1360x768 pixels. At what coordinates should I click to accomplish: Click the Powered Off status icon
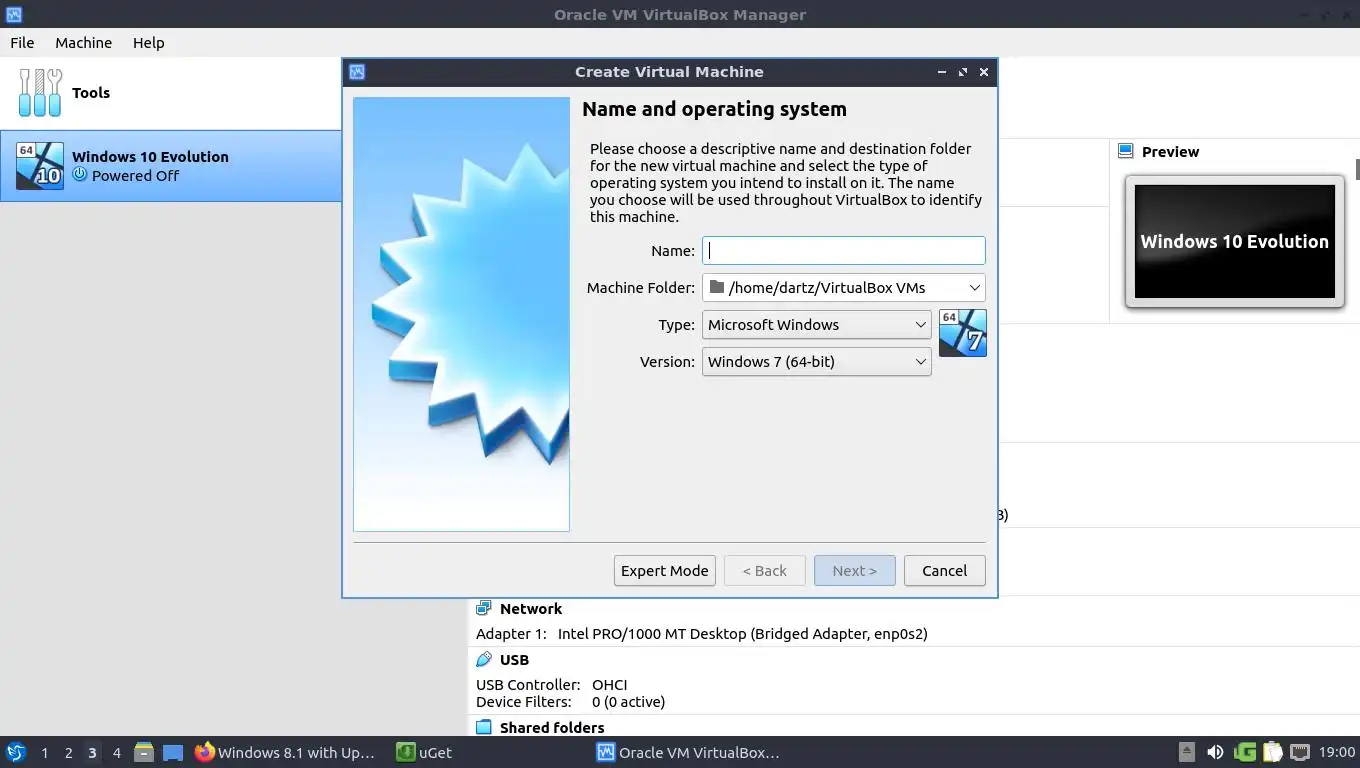point(80,175)
